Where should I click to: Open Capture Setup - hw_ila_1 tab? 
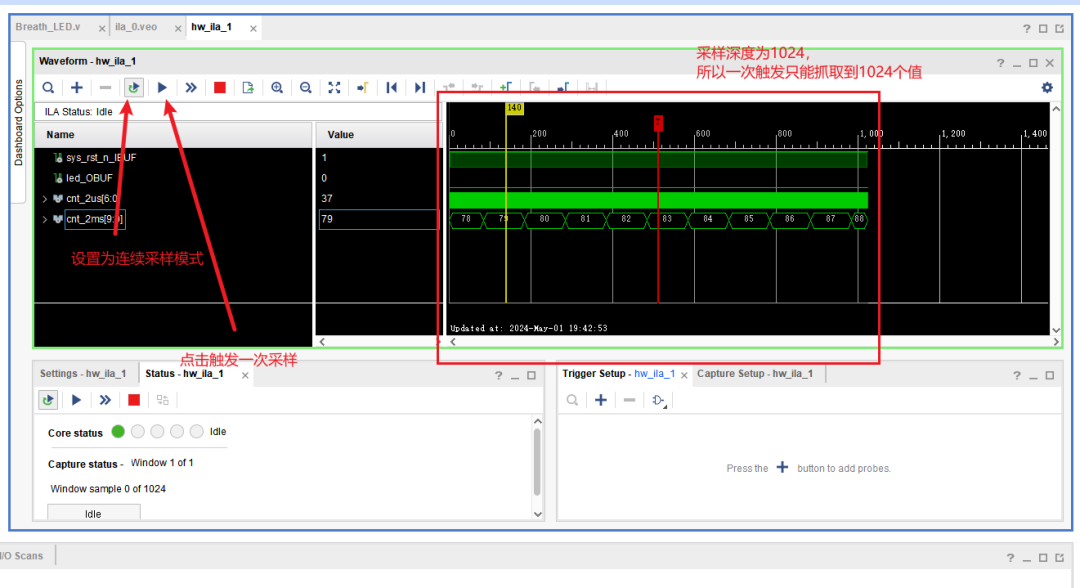click(755, 374)
